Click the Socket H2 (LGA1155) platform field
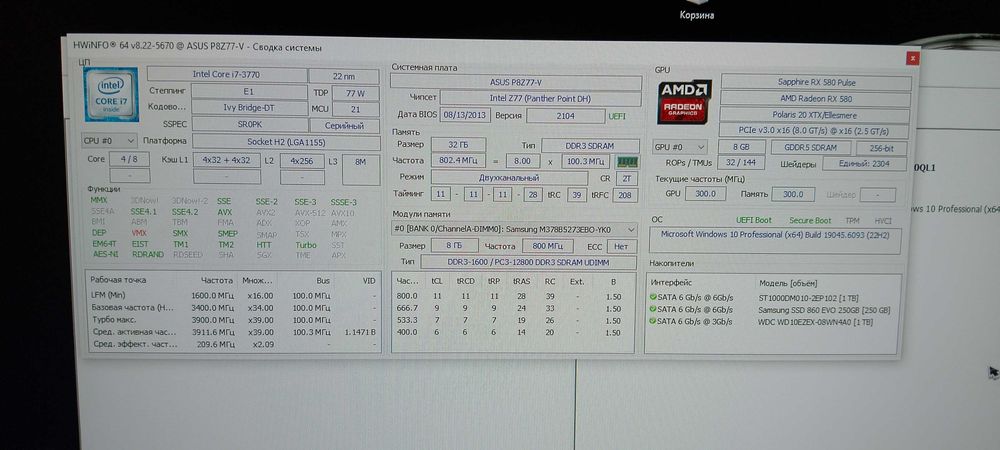The width and height of the screenshot is (1000, 450). pos(285,142)
